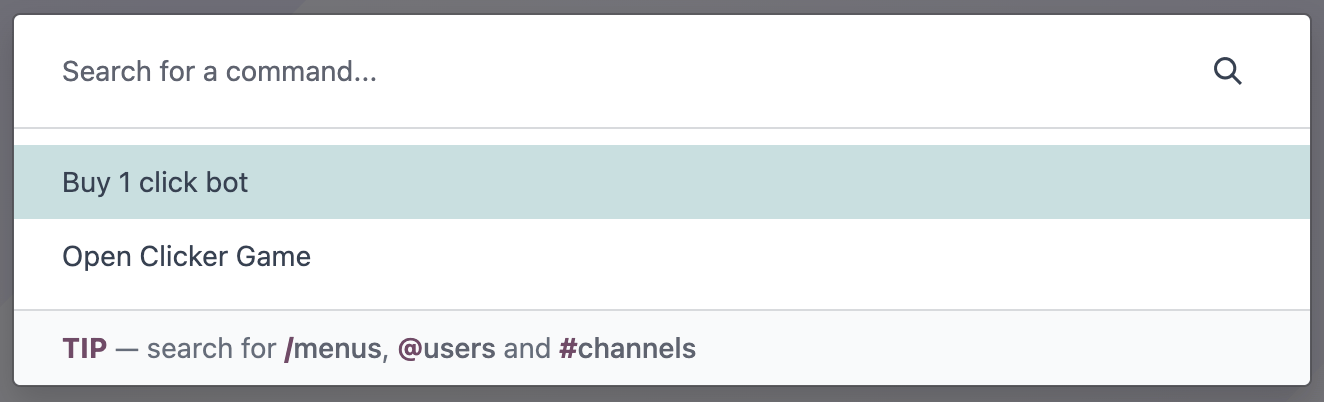The width and height of the screenshot is (1324, 402).
Task: Click the magnifying glass search icon
Action: click(x=1227, y=71)
